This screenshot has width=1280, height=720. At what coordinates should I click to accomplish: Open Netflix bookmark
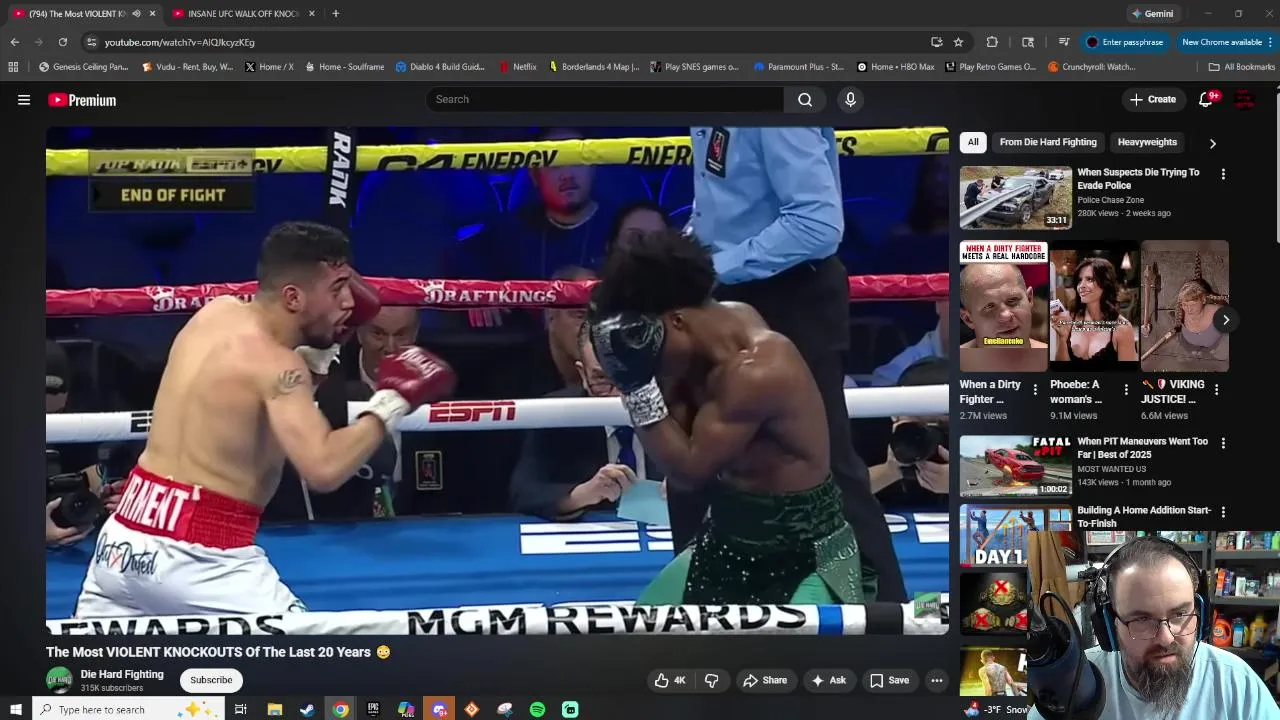point(518,67)
